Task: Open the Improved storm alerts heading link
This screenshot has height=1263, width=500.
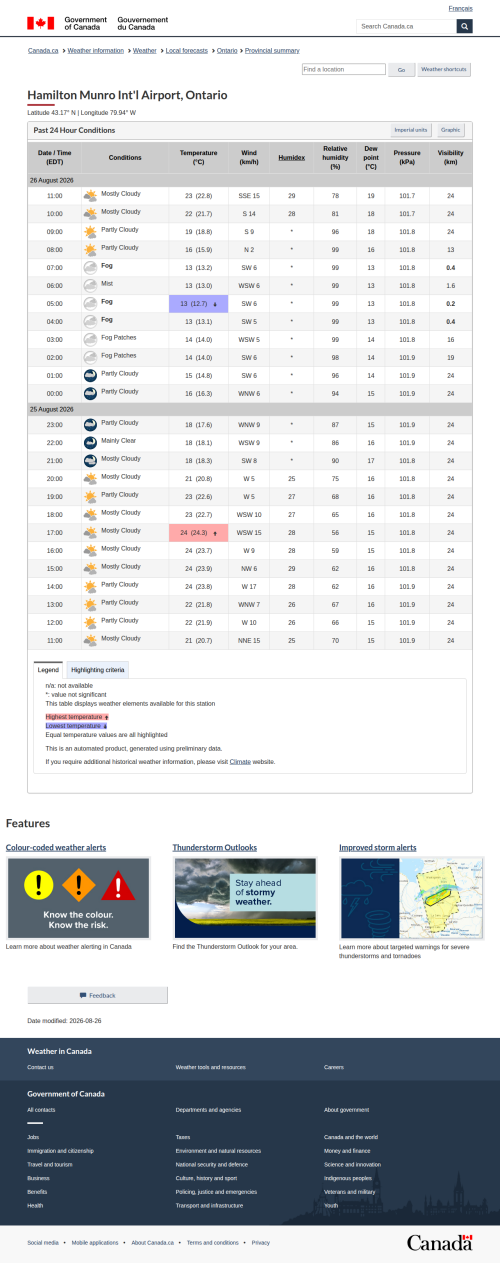Action: [378, 848]
